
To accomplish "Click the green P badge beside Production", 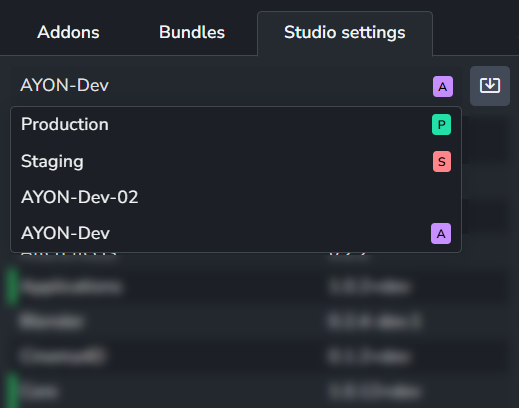I will point(441,125).
